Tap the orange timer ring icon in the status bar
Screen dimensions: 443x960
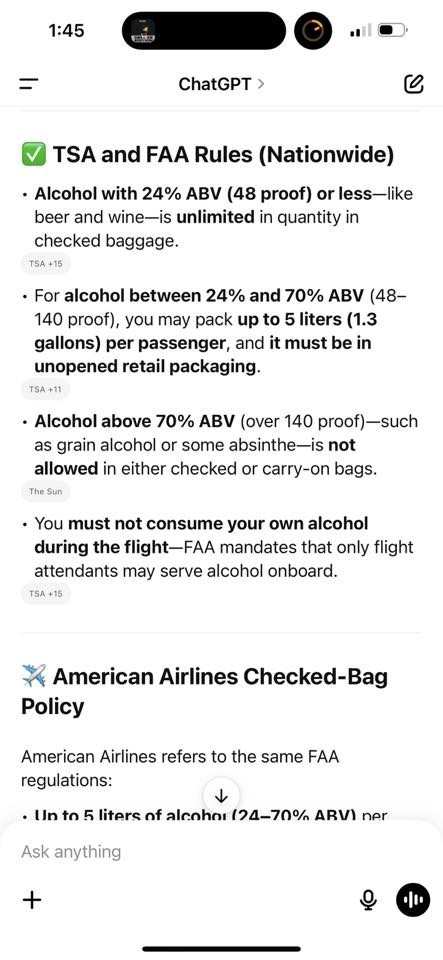click(313, 30)
